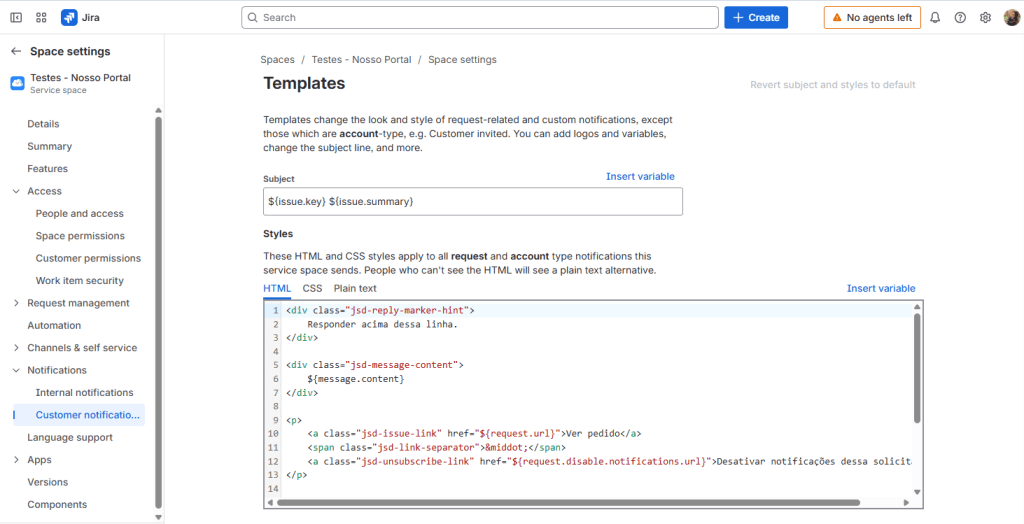Click the Subject input field
Screen dimensions: 1024x524
[x=472, y=201]
